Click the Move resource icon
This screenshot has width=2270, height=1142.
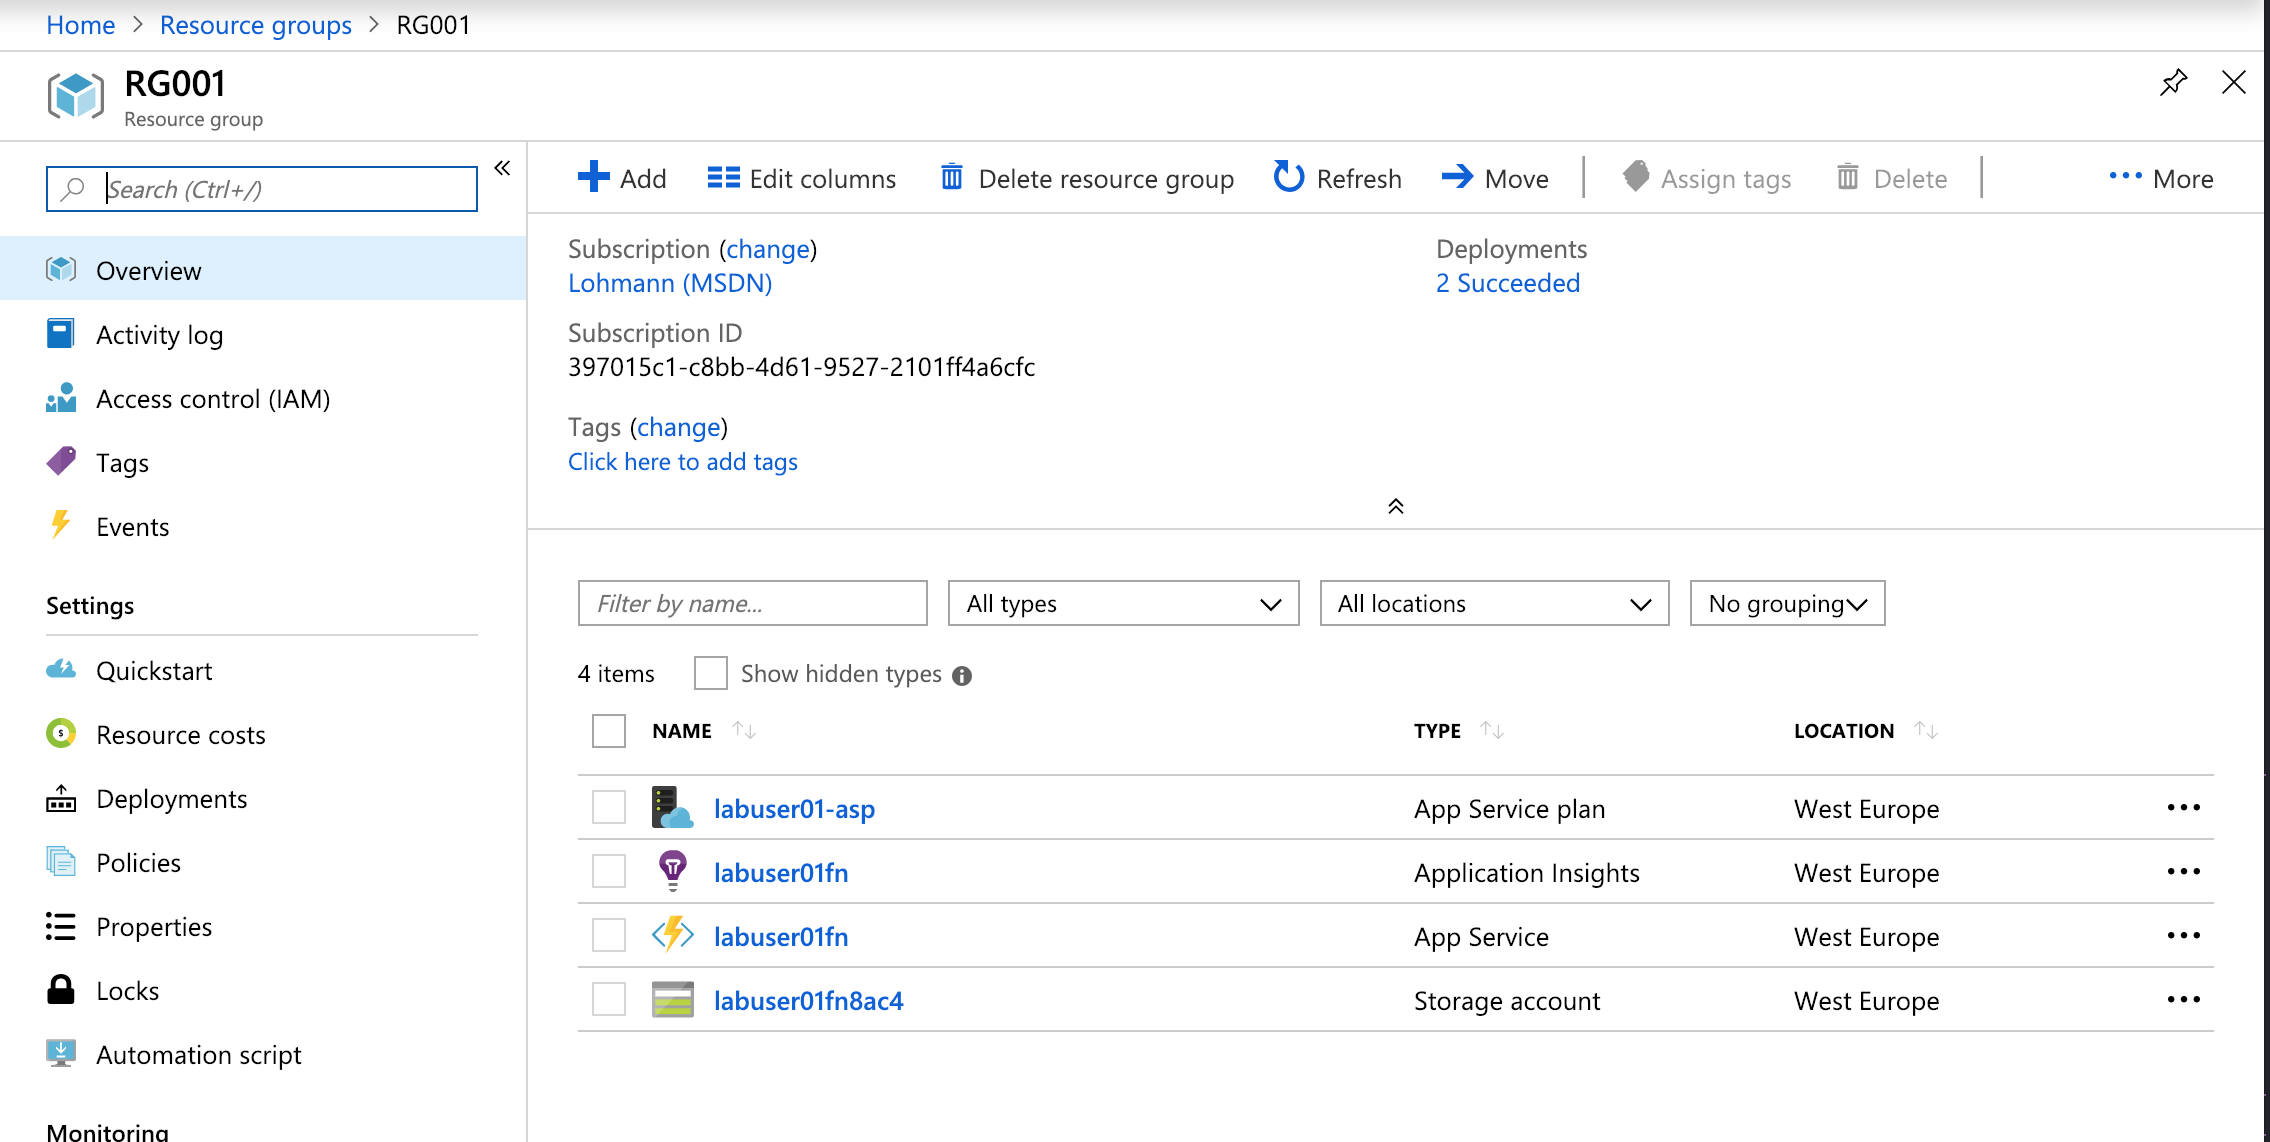pyautogui.click(x=1458, y=176)
